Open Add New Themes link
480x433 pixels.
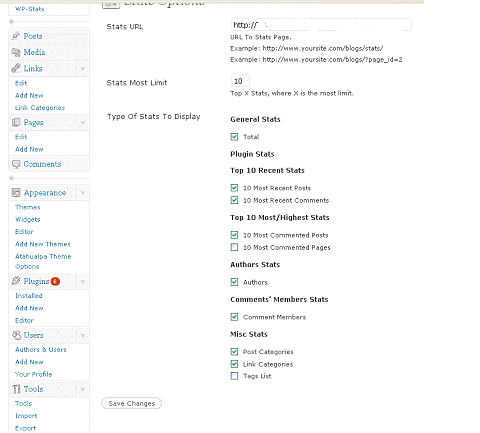(43, 244)
